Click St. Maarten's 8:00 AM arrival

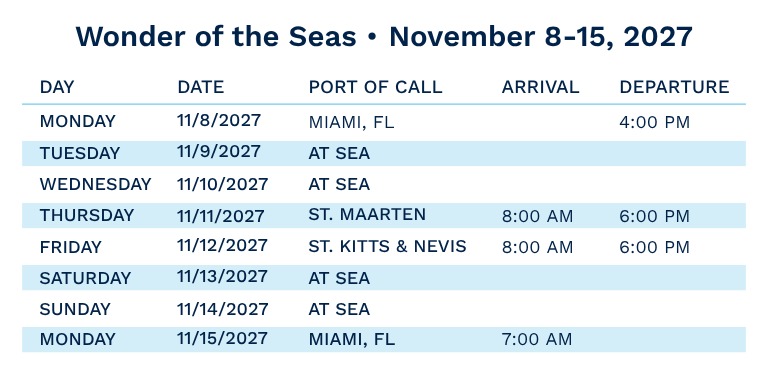[537, 216]
